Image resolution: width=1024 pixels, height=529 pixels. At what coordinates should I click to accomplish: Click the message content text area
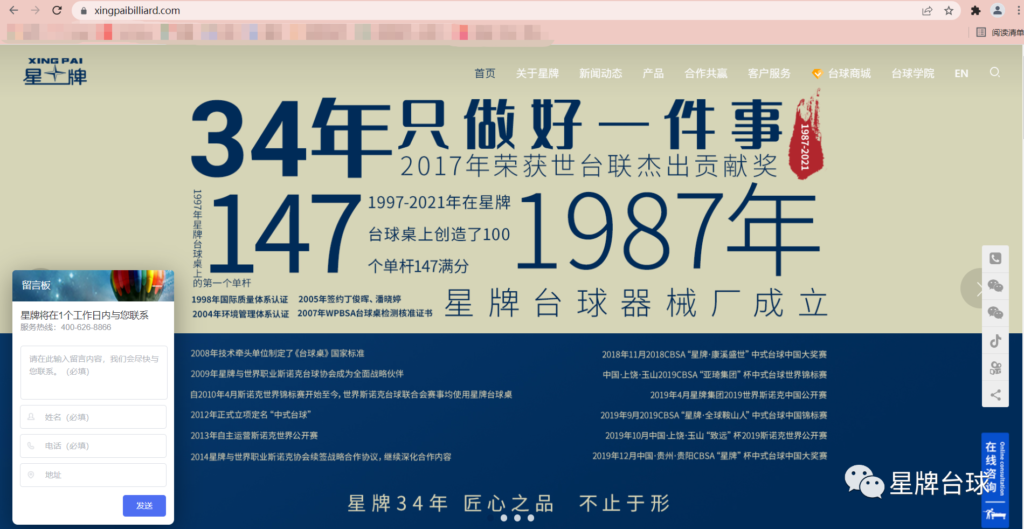93,372
